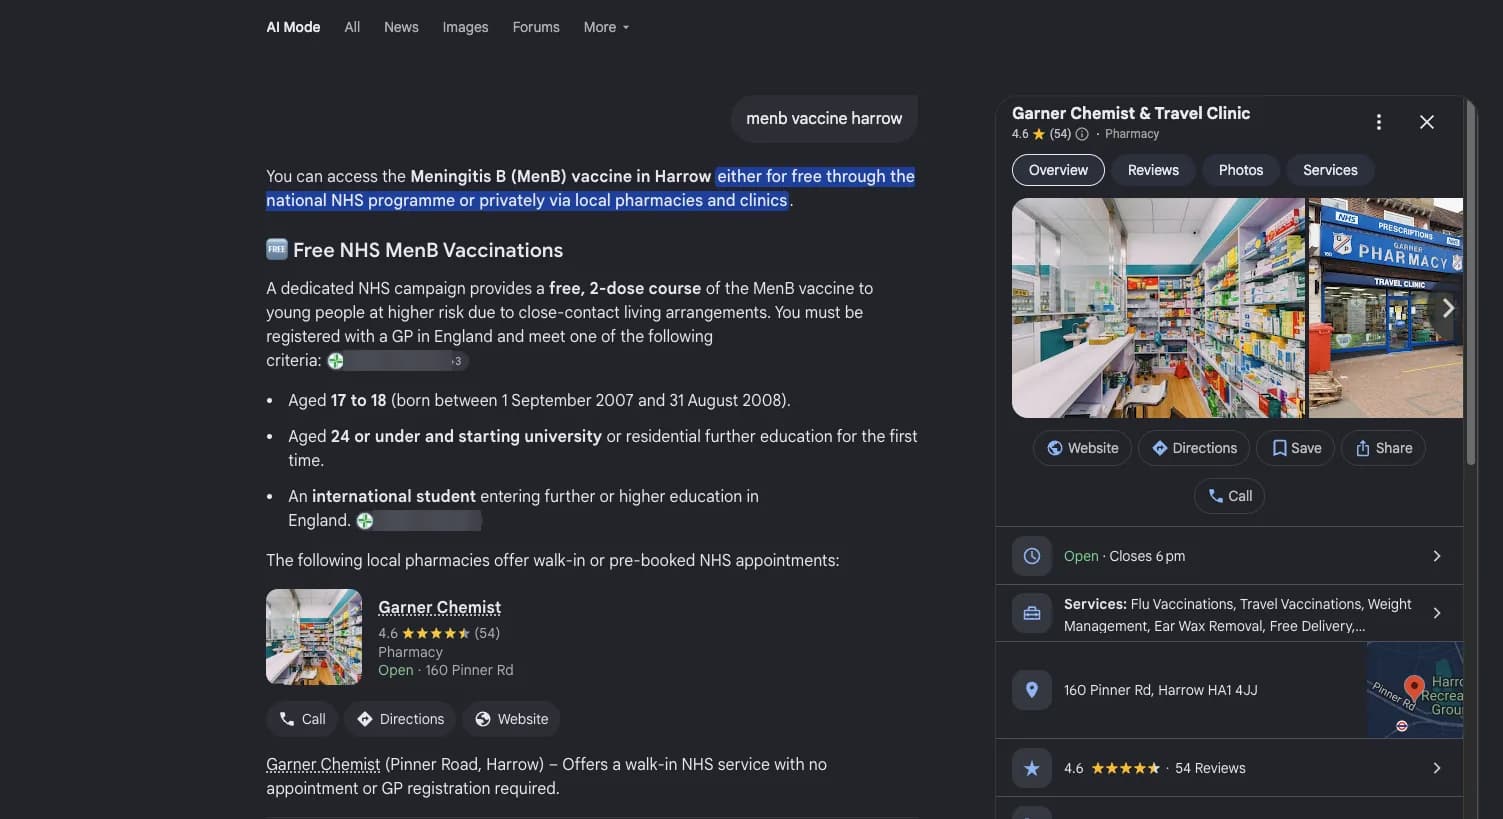Click the star icon in the reviews row
Viewport: 1503px width, 819px height.
point(1032,768)
